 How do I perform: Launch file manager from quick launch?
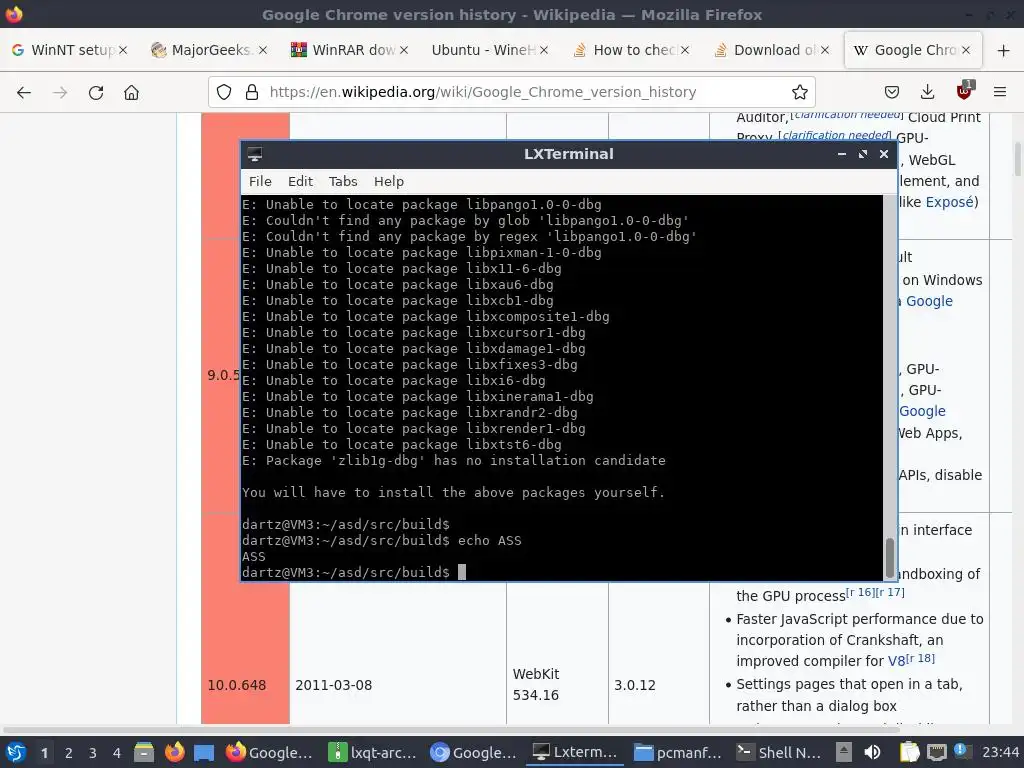point(144,752)
